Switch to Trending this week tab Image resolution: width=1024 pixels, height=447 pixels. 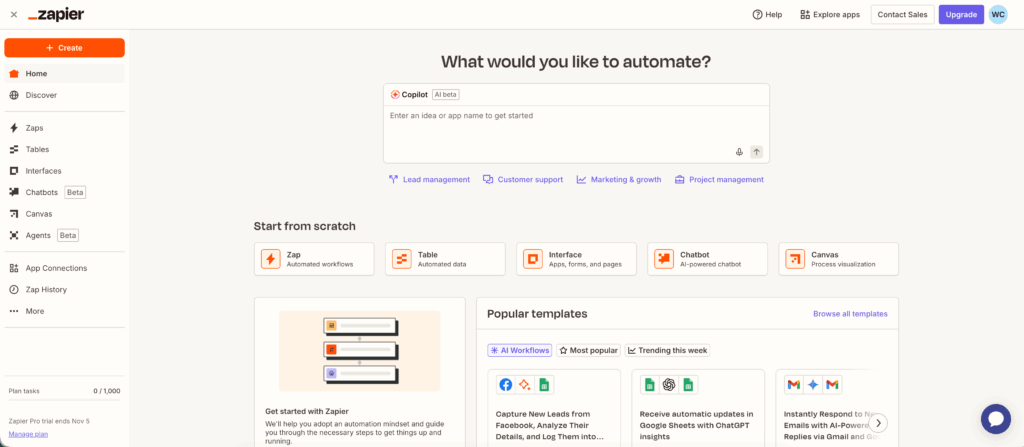coord(666,350)
